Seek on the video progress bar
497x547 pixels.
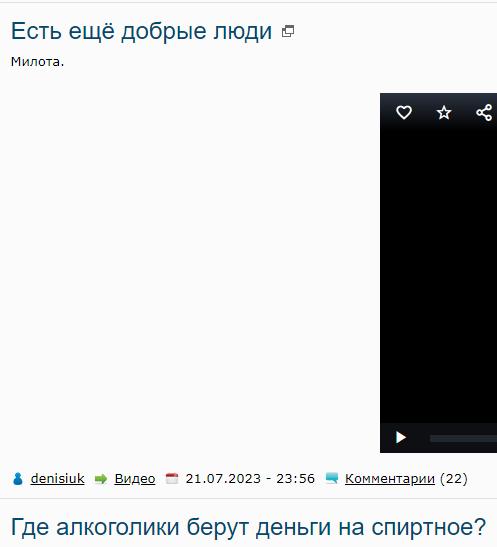(464, 438)
